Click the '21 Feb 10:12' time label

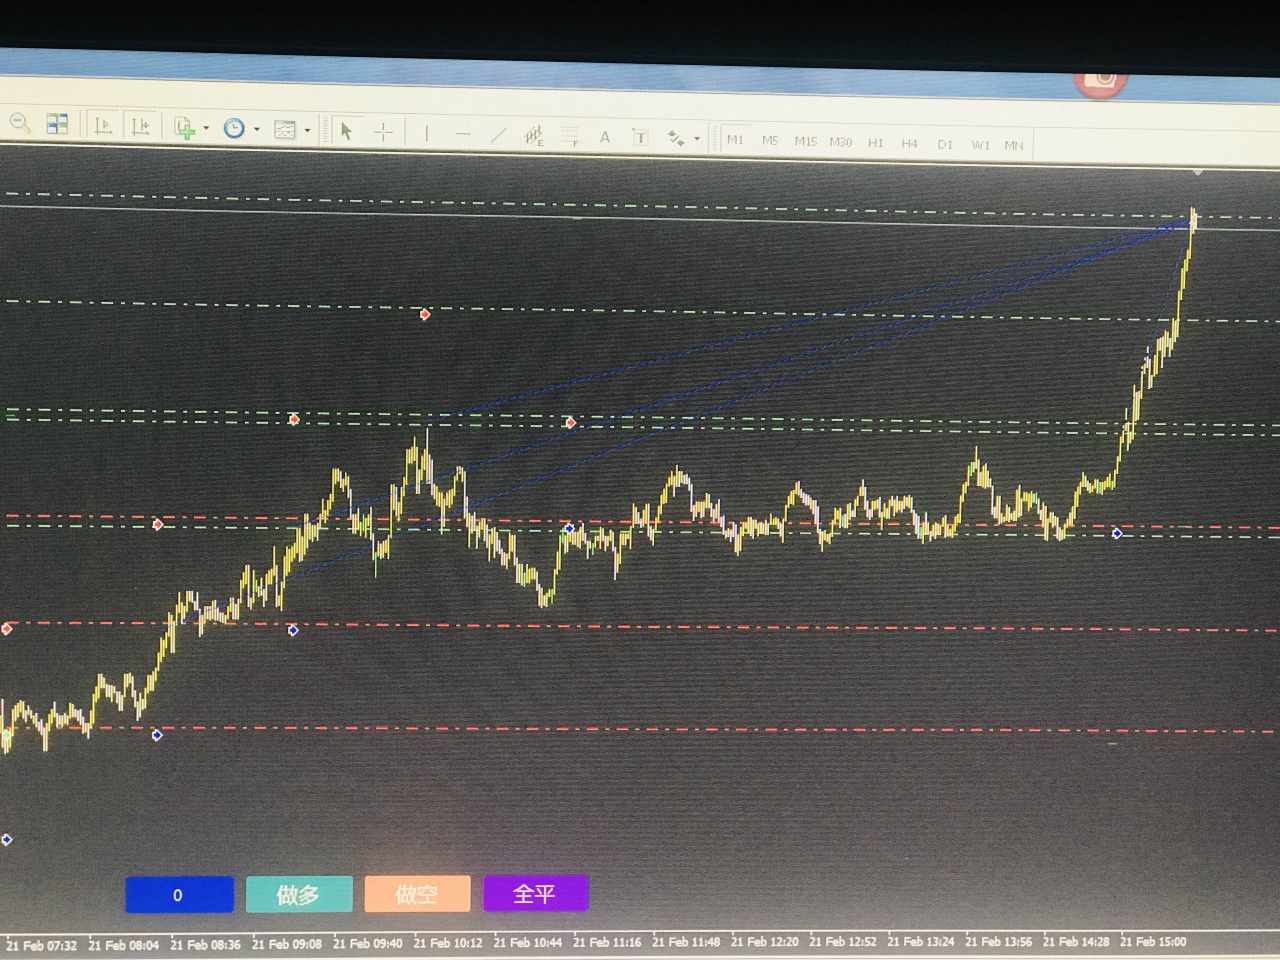448,943
